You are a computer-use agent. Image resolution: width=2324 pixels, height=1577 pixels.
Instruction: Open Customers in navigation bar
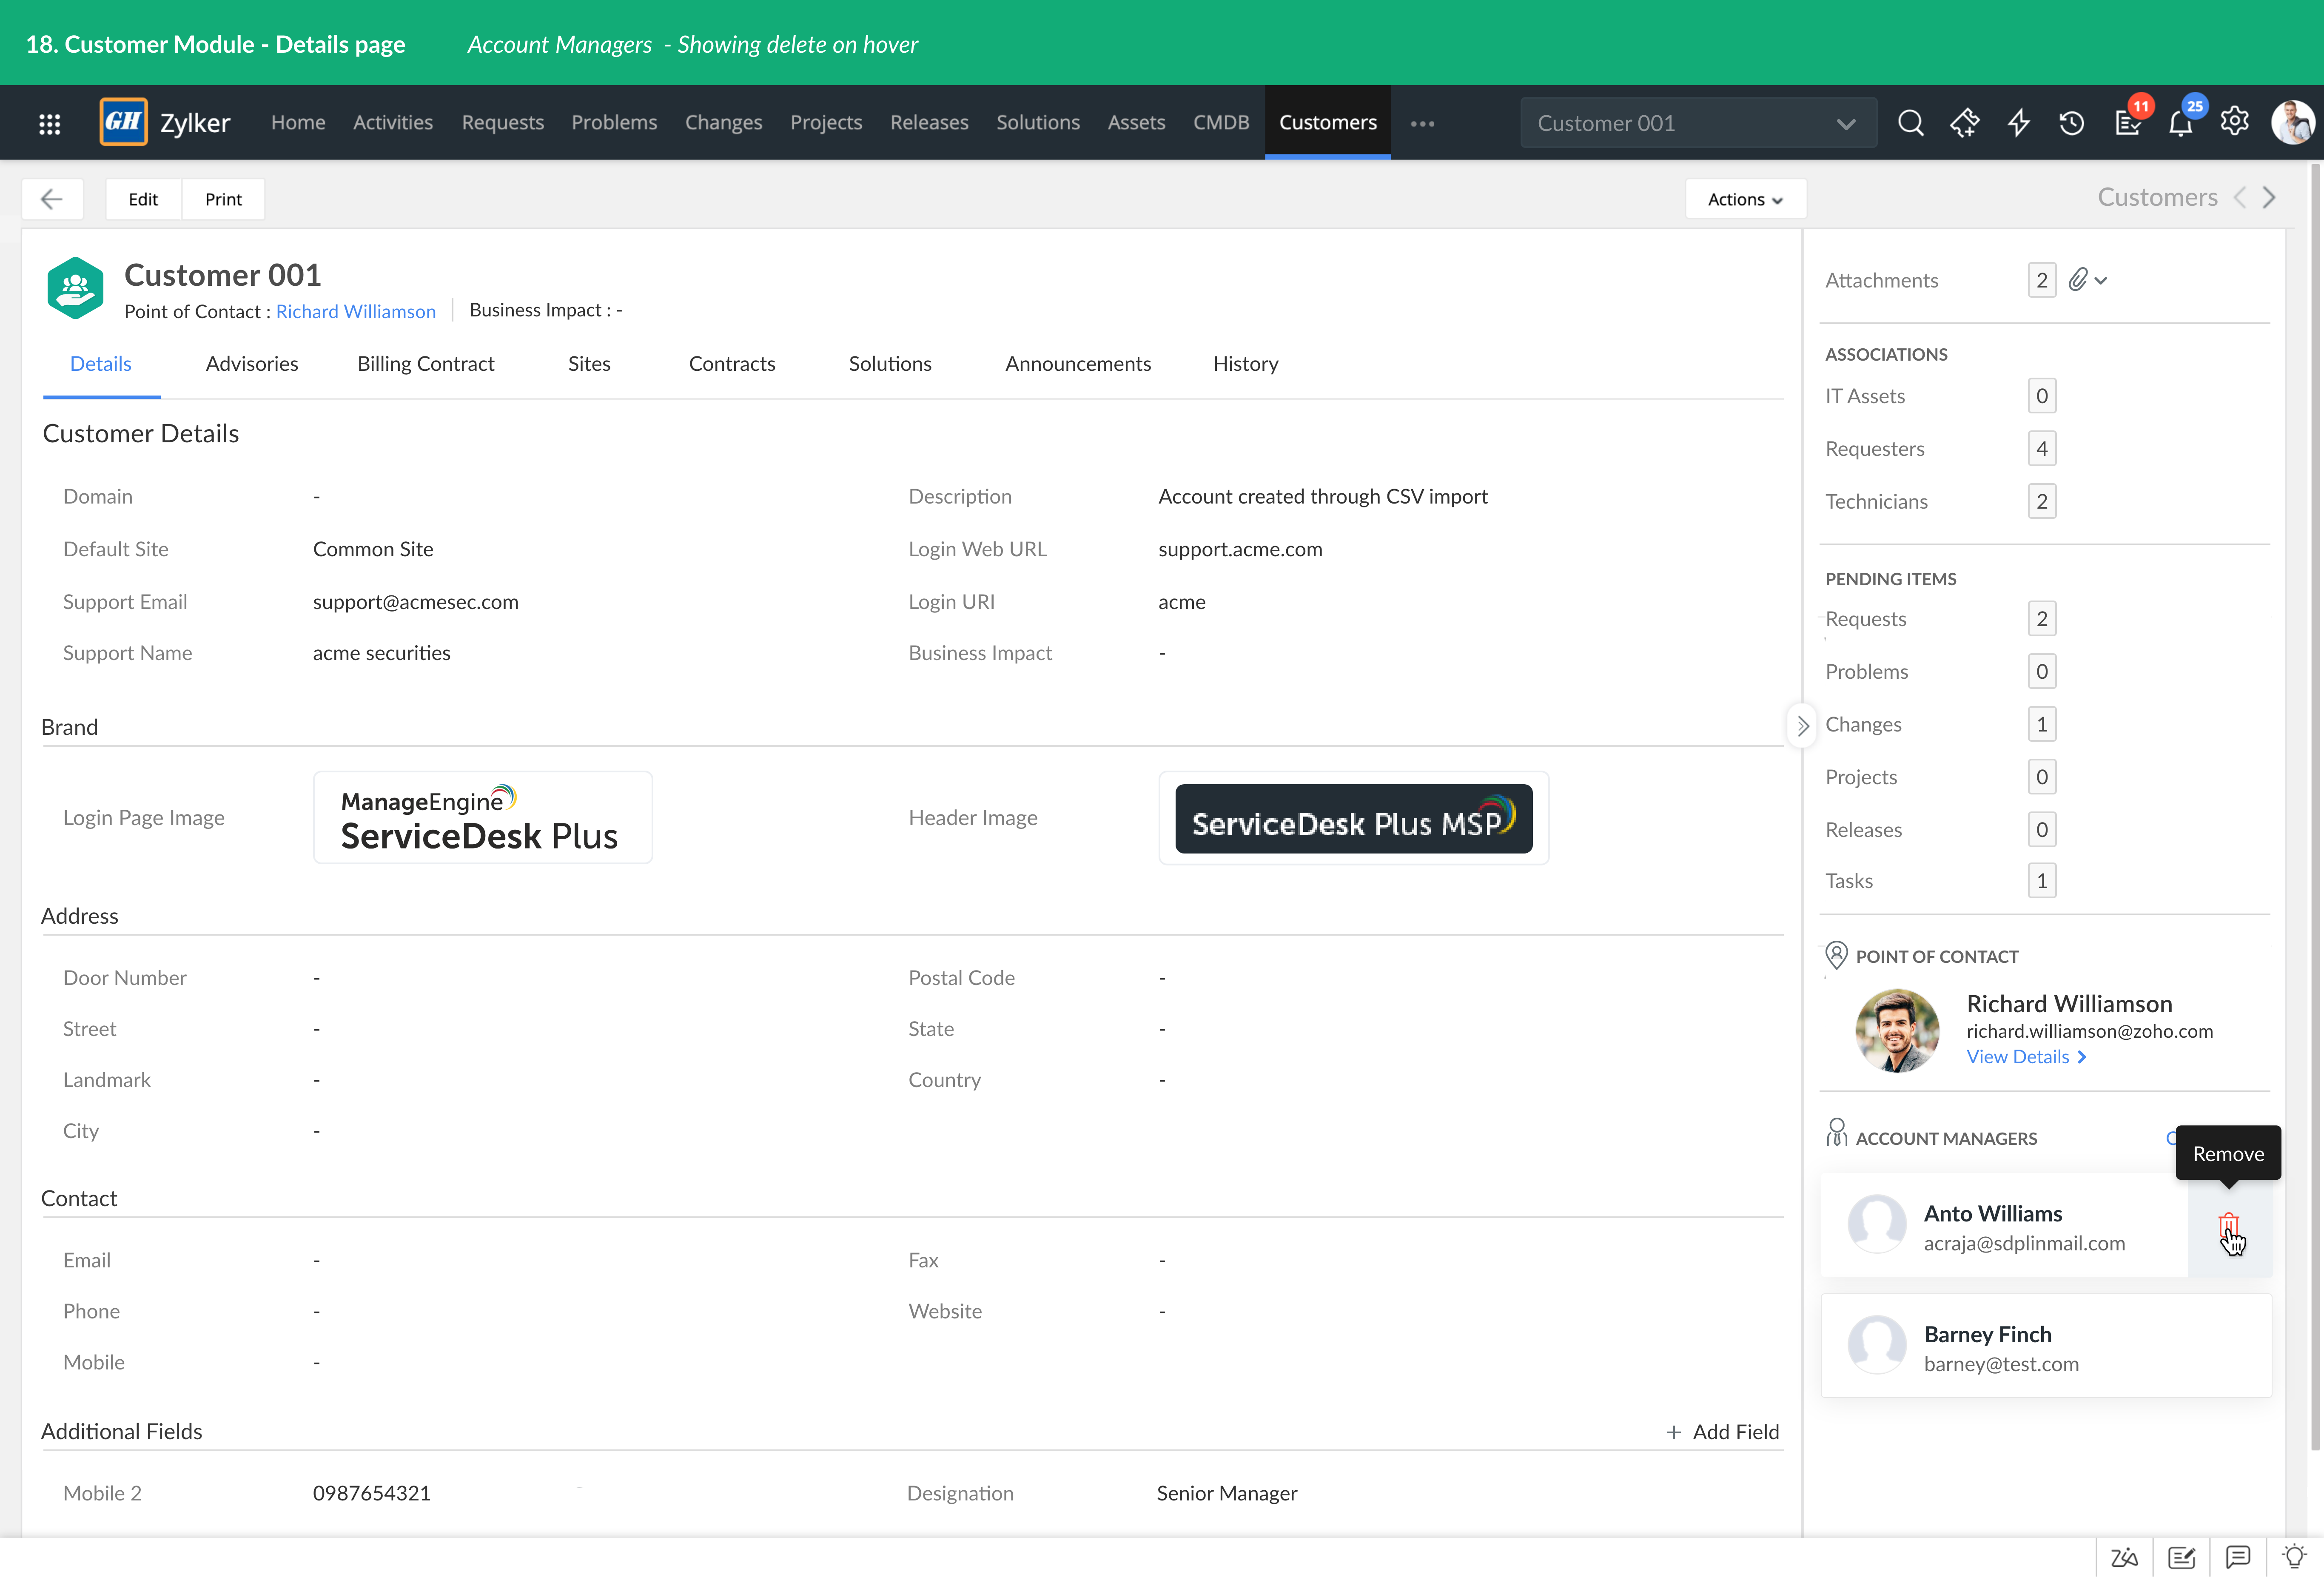coord(1328,122)
